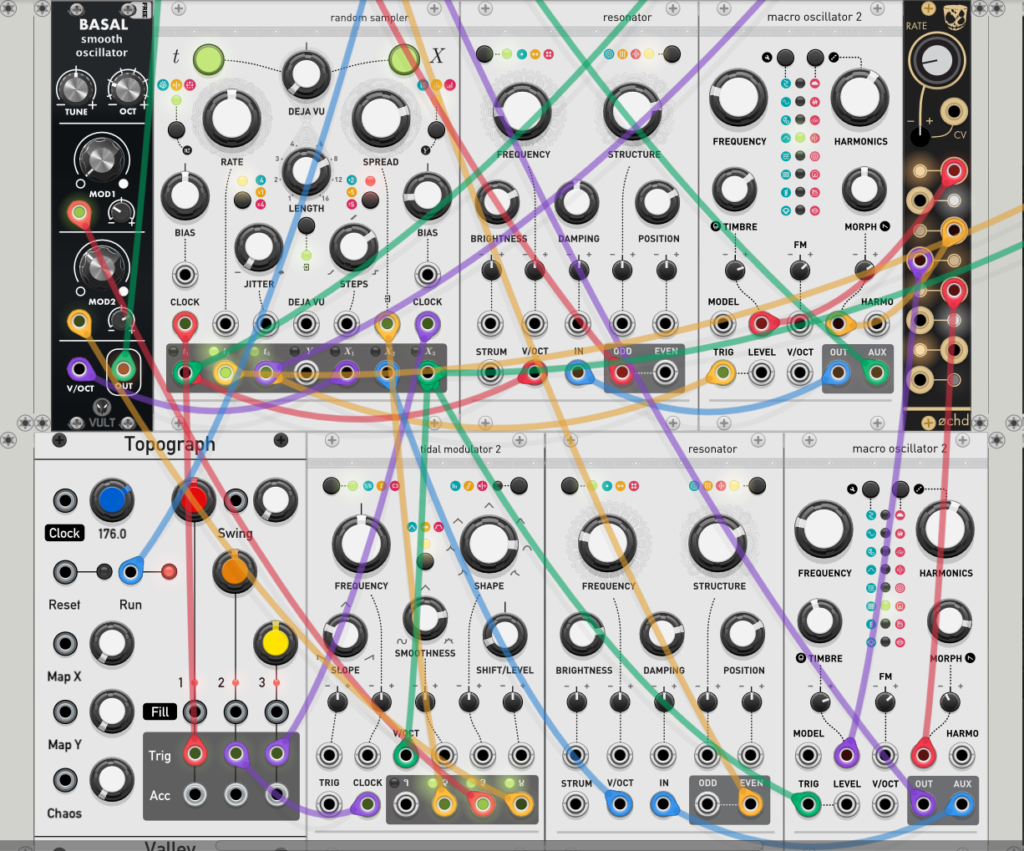
Task: Click top resonator STRUM input jack
Action: (x=490, y=373)
